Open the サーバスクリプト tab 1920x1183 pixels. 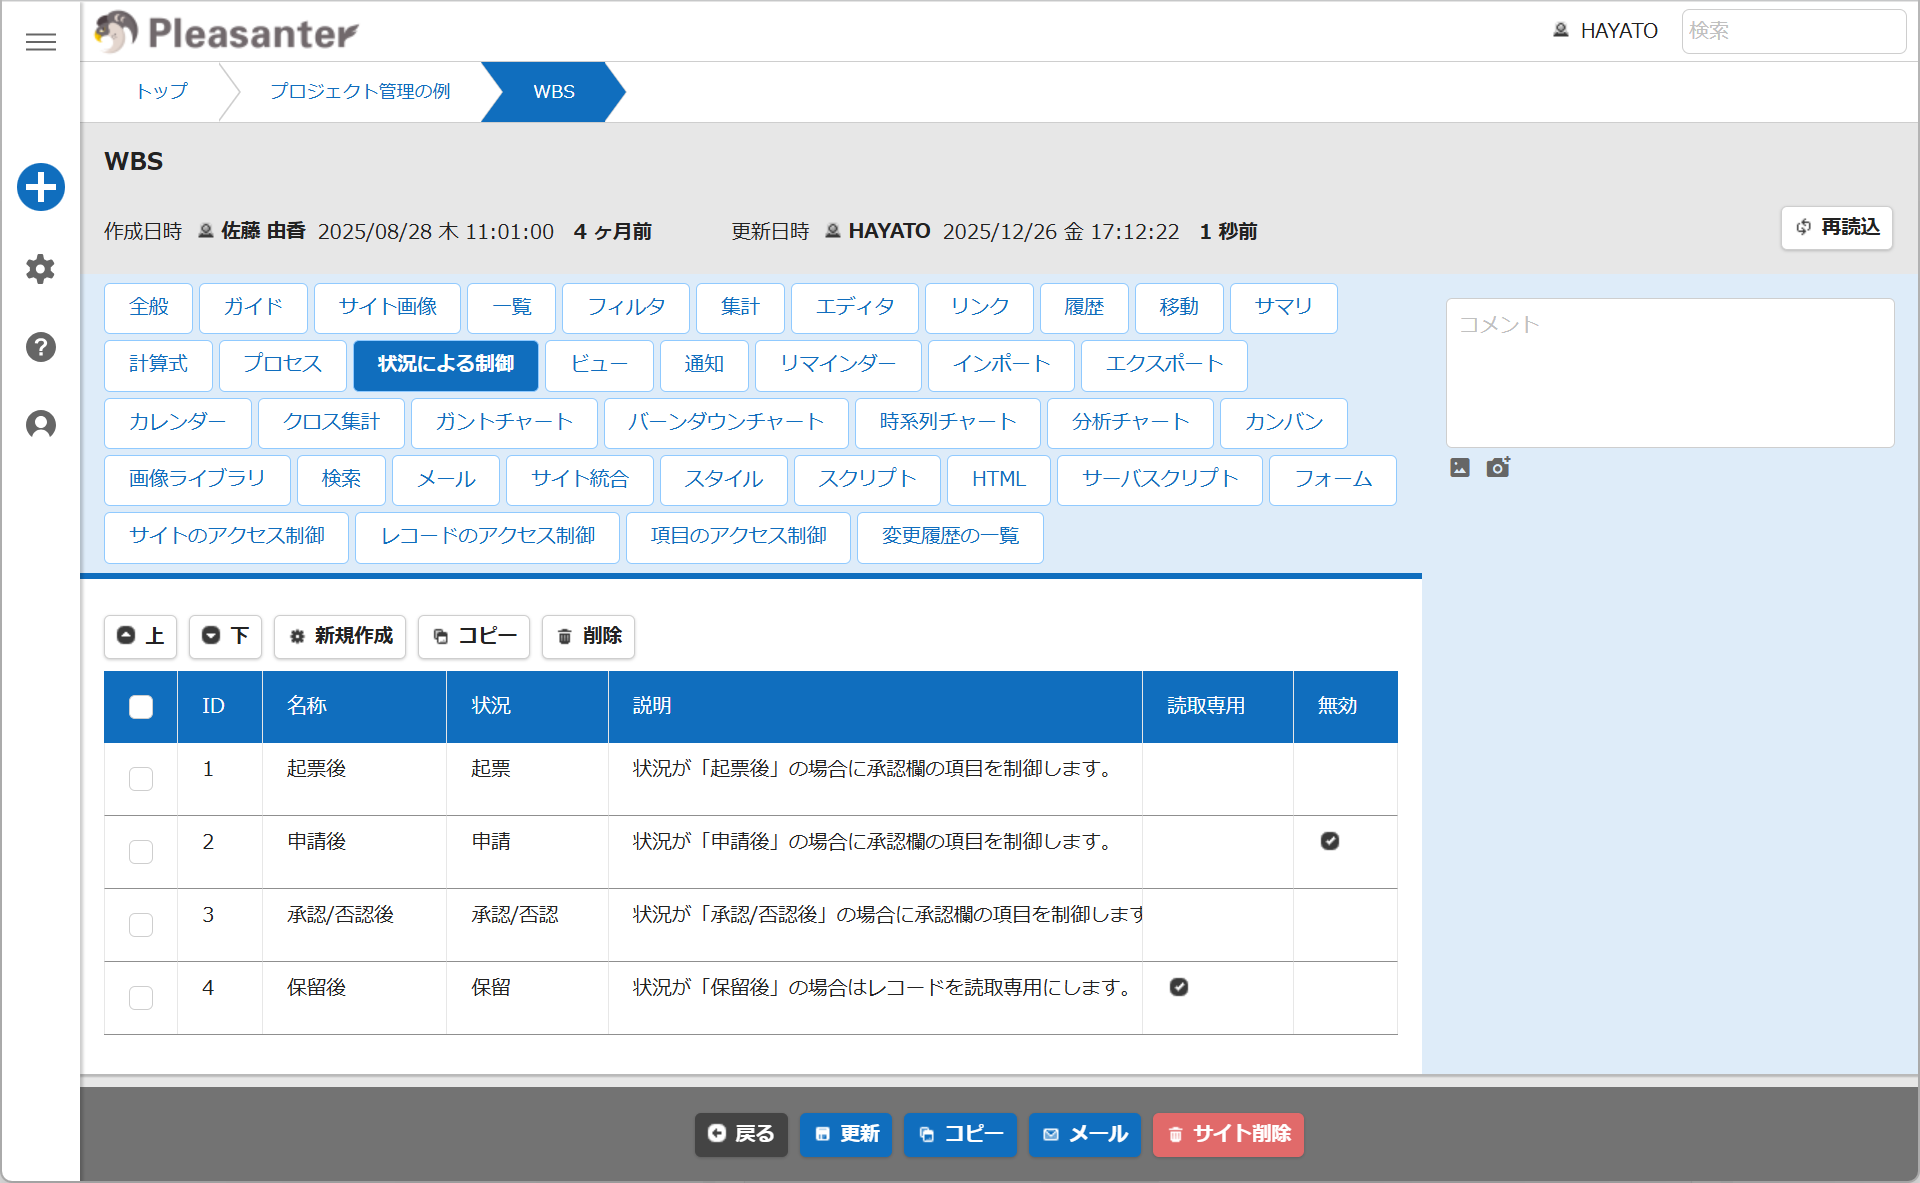[1160, 479]
